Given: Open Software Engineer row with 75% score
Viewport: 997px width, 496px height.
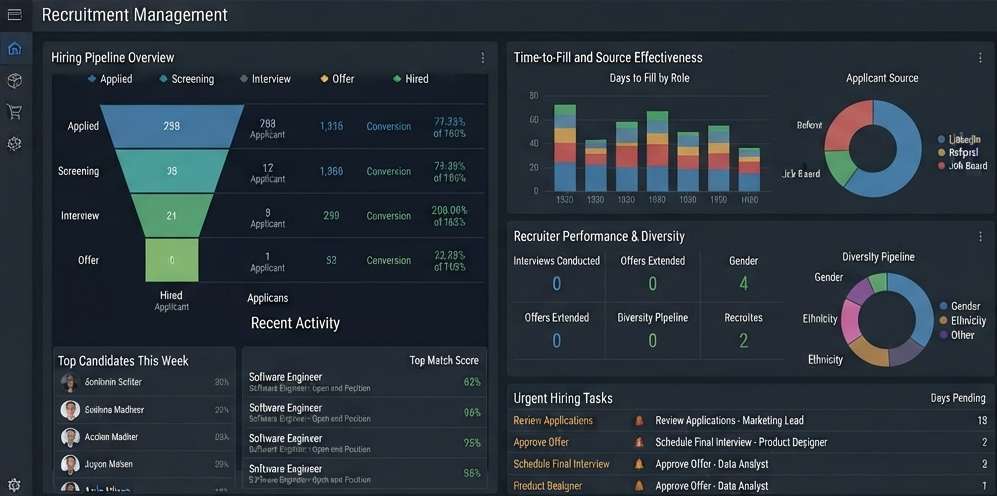Looking at the screenshot, I should pyautogui.click(x=364, y=443).
